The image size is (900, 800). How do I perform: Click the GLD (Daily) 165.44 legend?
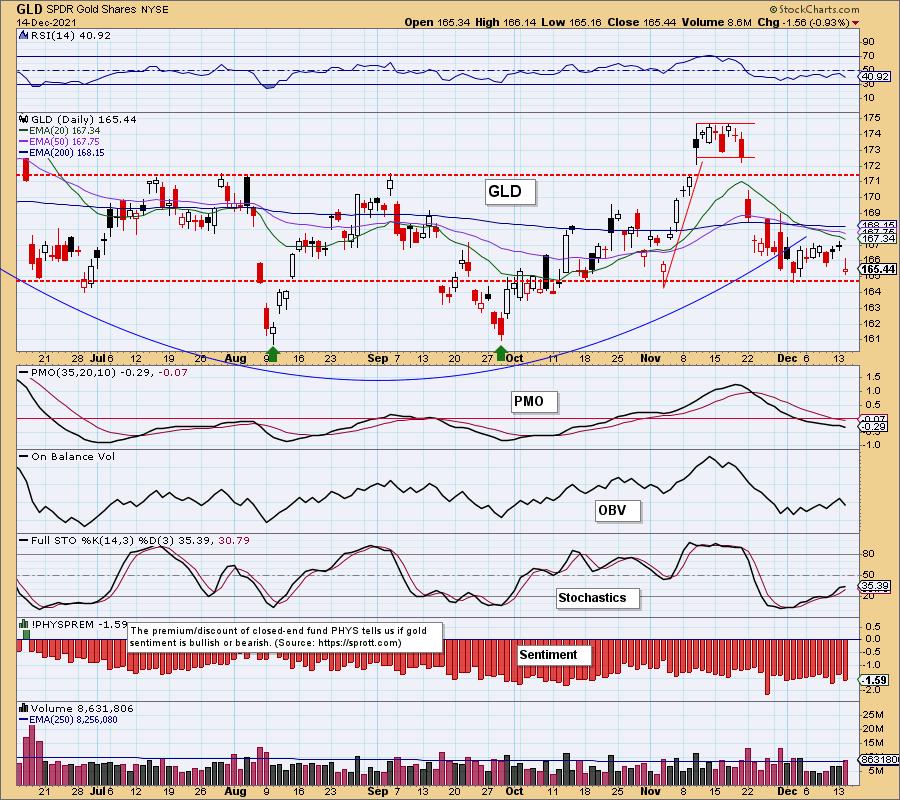click(x=84, y=119)
